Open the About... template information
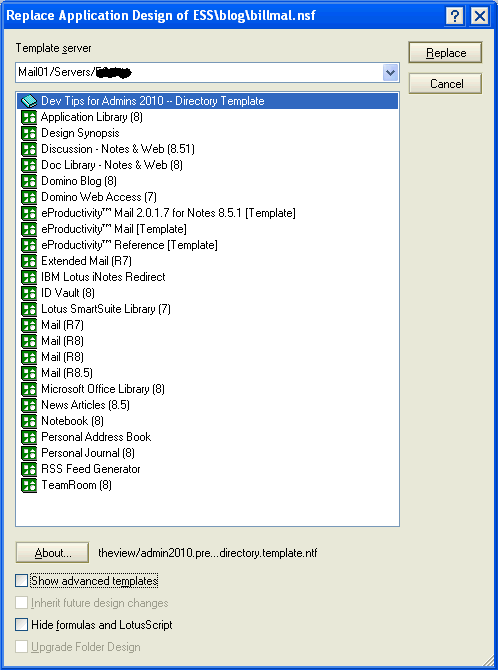498x670 pixels. (x=53, y=553)
